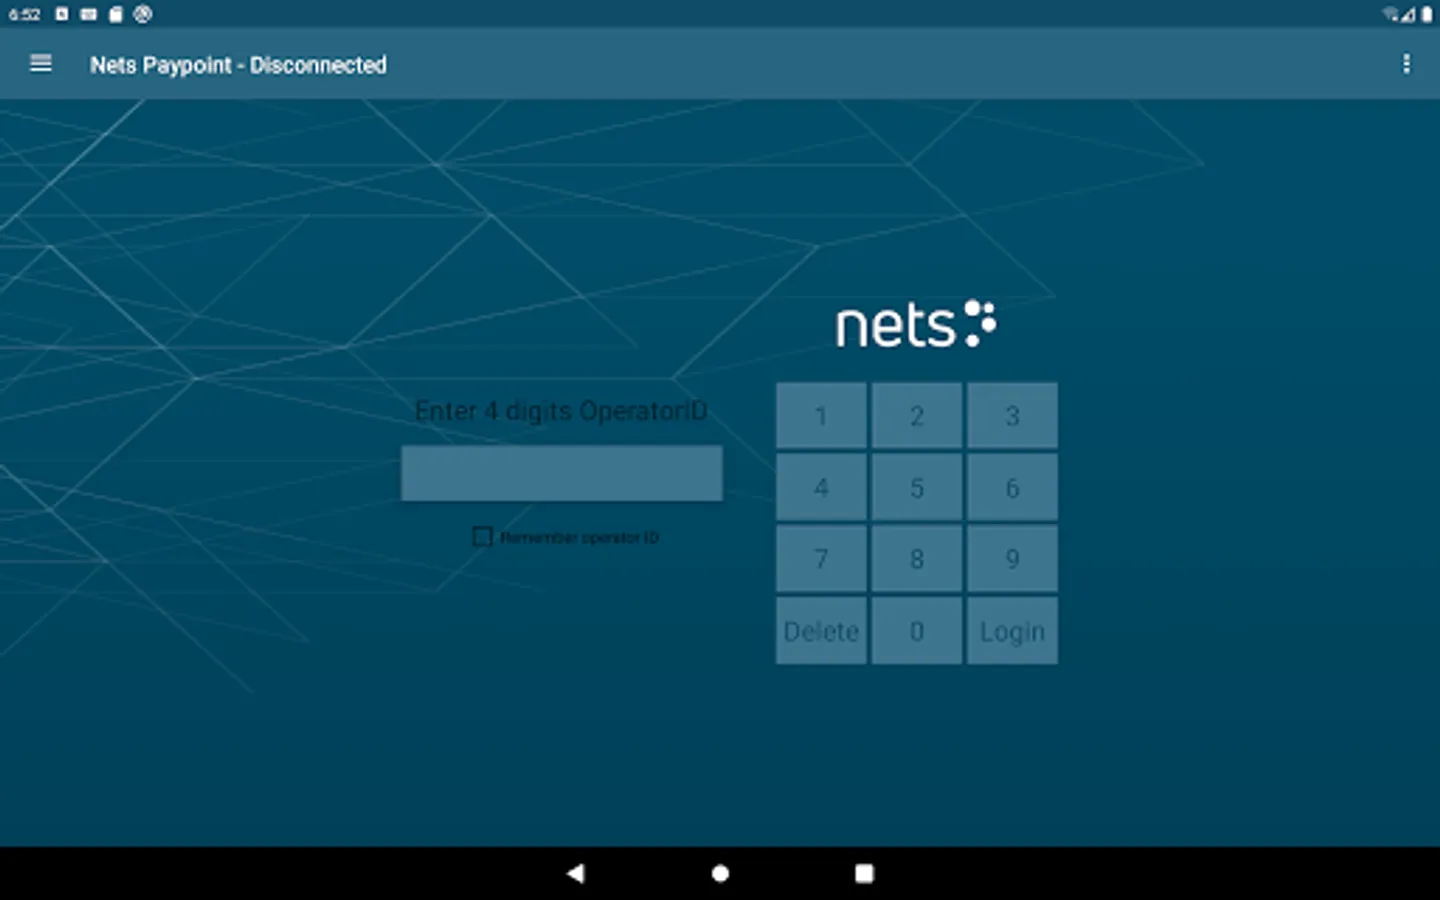Click the nets logo
This screenshot has width=1440, height=900.
[x=916, y=324]
